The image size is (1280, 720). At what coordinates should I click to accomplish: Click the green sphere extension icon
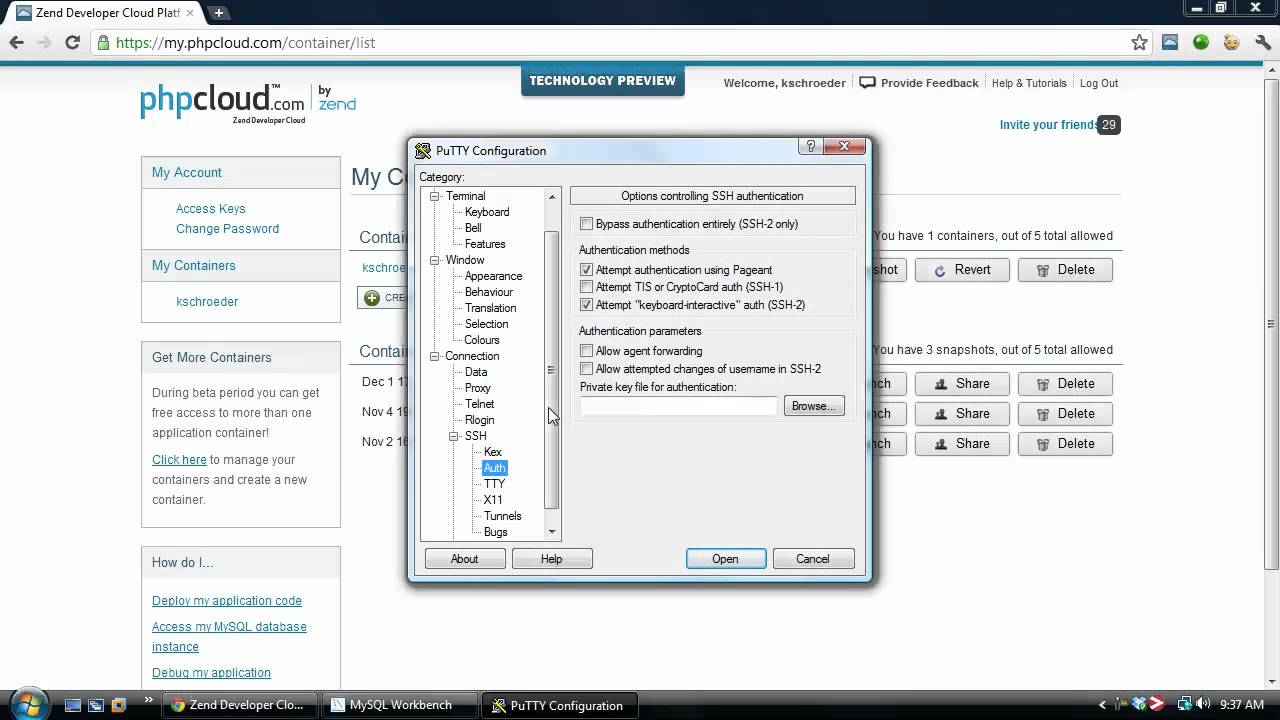pyautogui.click(x=1201, y=42)
